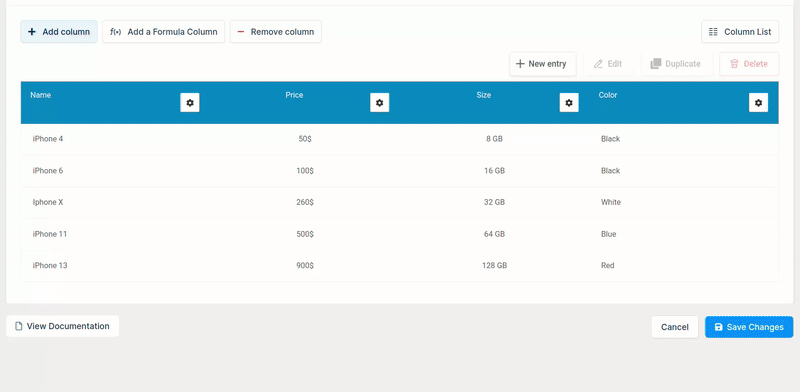The image size is (800, 392).
Task: Add a Formula Column
Action: (164, 32)
